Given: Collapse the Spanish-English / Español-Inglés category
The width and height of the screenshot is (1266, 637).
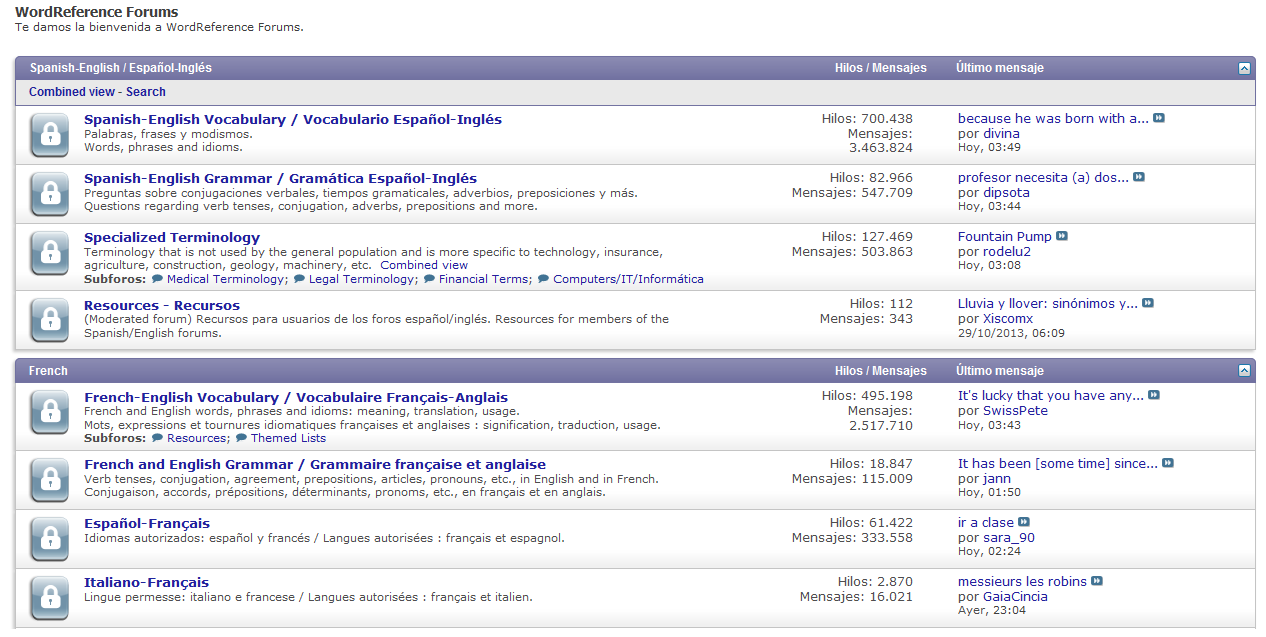Looking at the screenshot, I should tap(1244, 68).
